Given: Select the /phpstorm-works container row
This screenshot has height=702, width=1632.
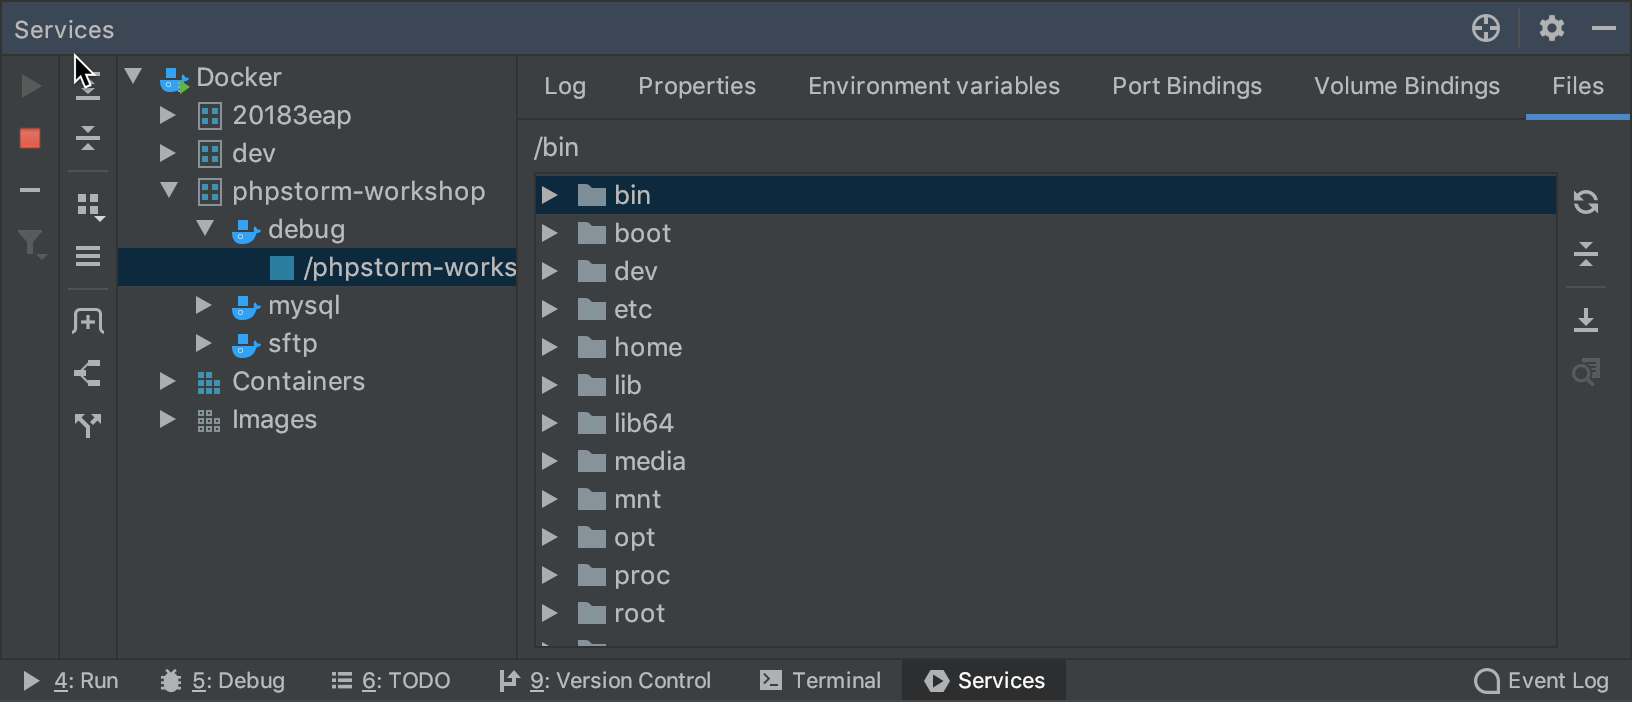Looking at the screenshot, I should click(317, 267).
